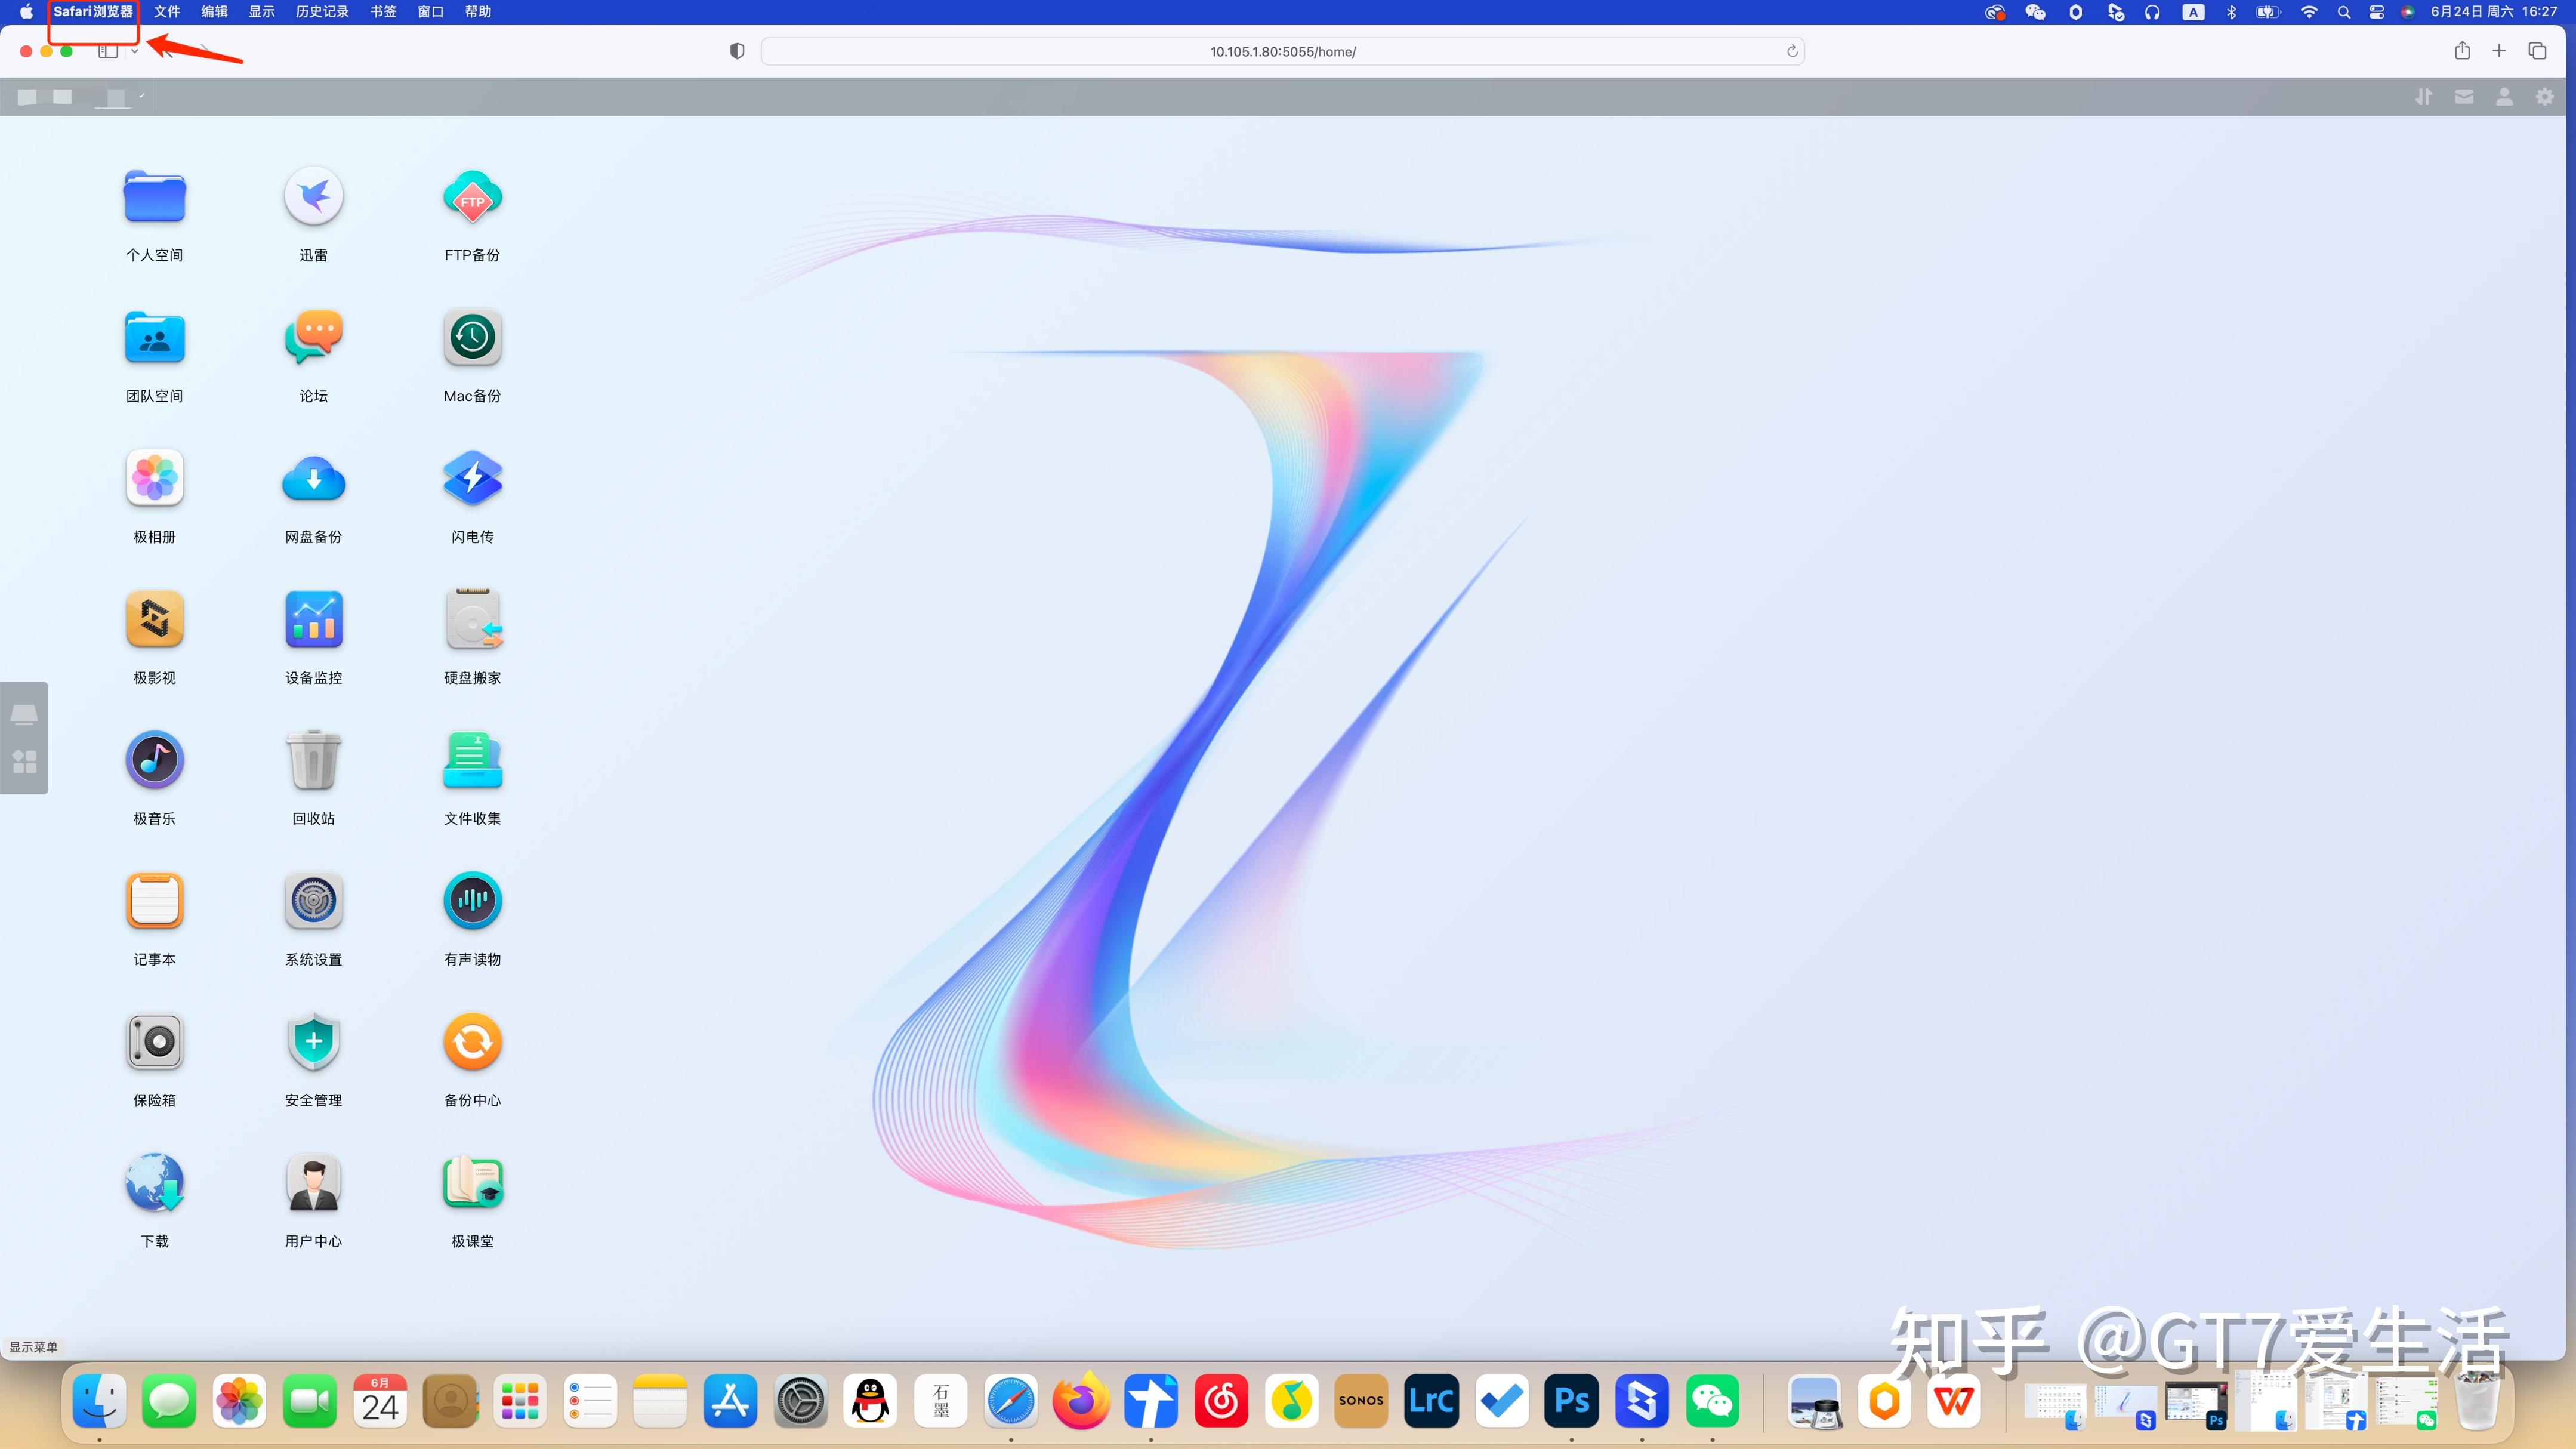This screenshot has height=1449, width=2576.
Task: Open 备份中心 backup center
Action: tap(472, 1042)
